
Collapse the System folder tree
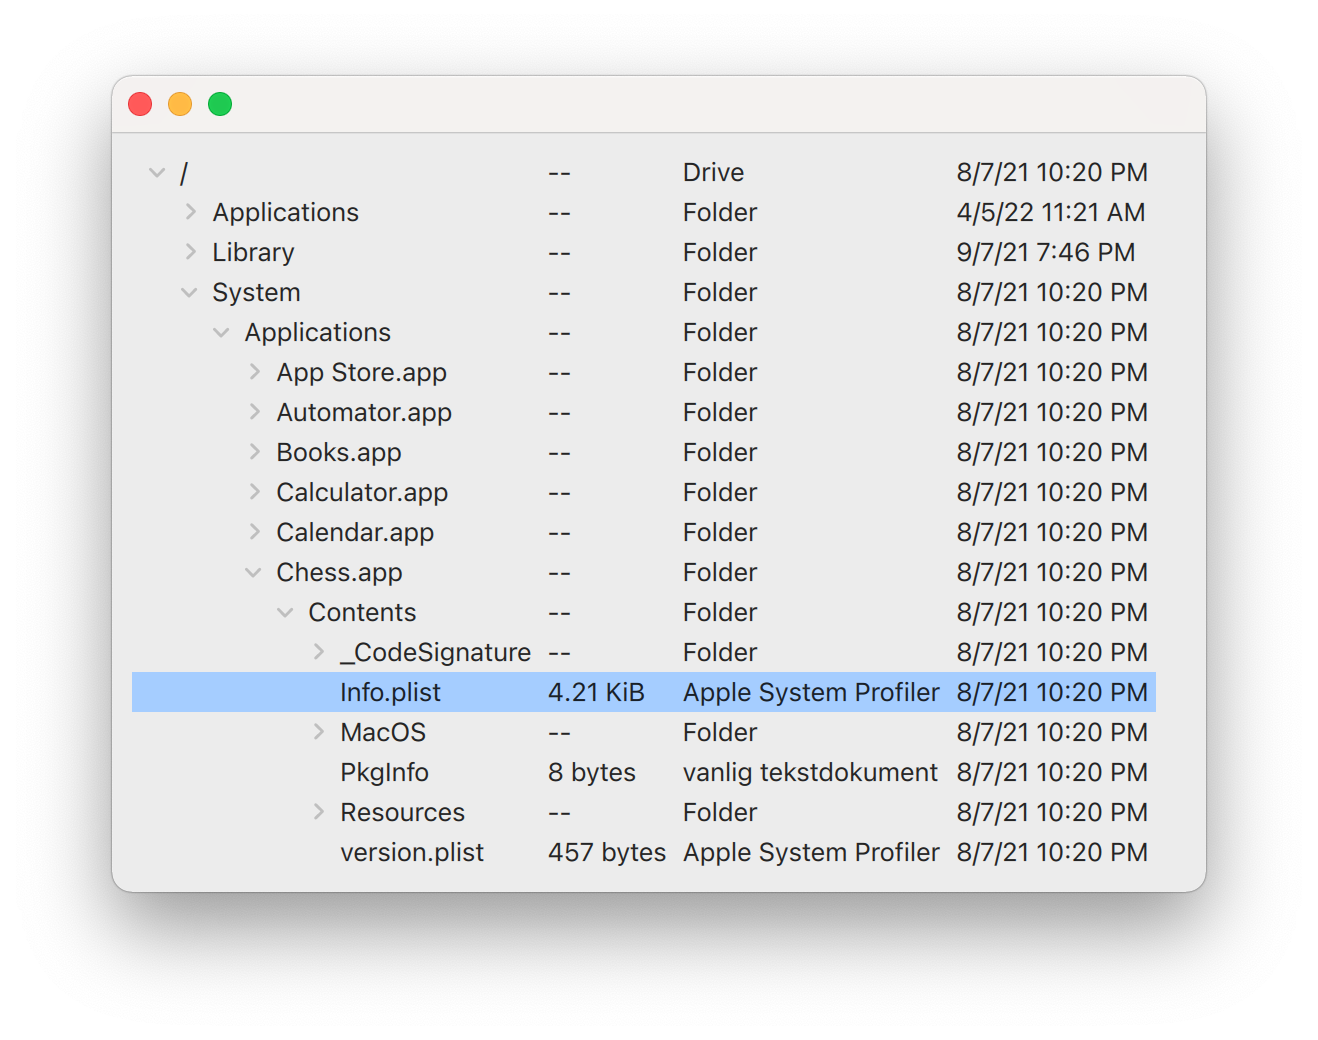click(190, 292)
